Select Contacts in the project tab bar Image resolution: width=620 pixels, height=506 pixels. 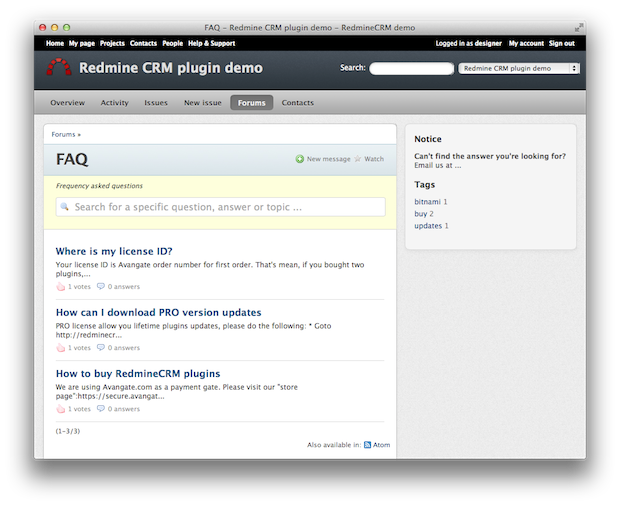coord(297,103)
